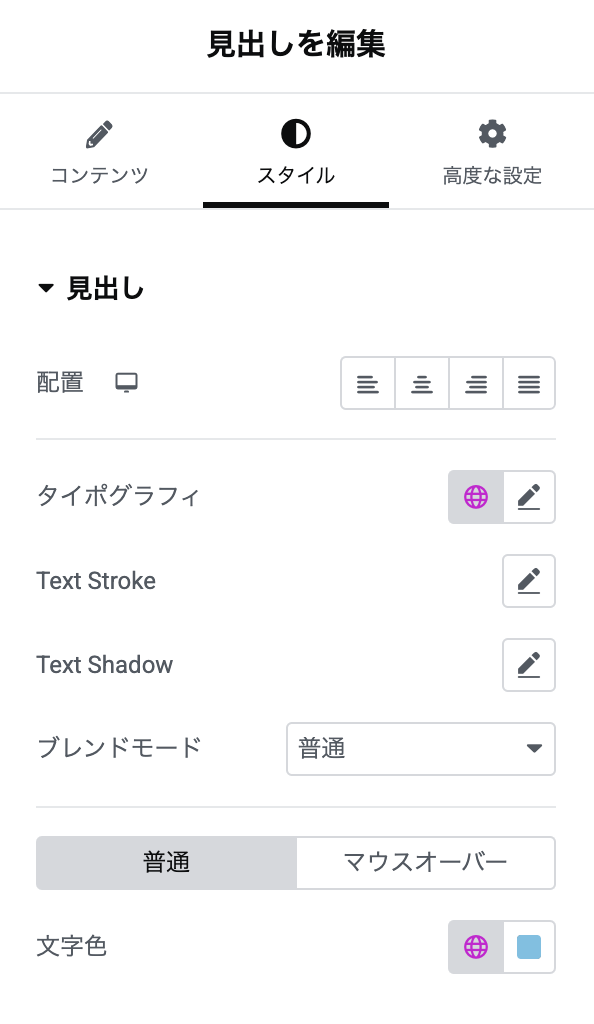
Task: Select left text alignment icon
Action: (368, 383)
